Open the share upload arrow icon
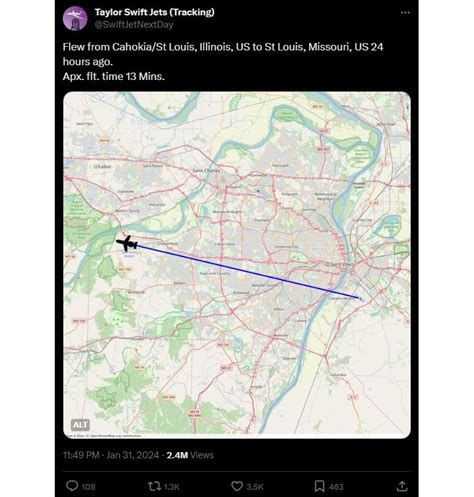 402,486
